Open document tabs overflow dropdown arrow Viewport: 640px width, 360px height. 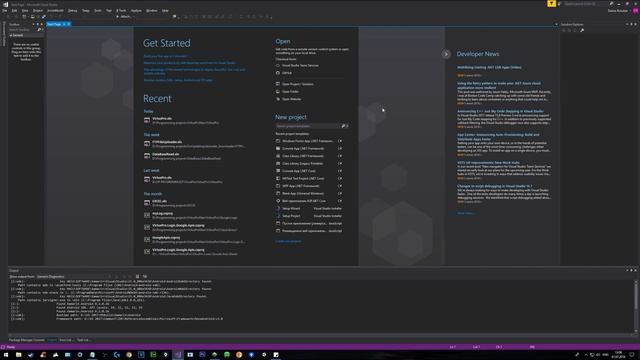pyautogui.click(x=556, y=24)
